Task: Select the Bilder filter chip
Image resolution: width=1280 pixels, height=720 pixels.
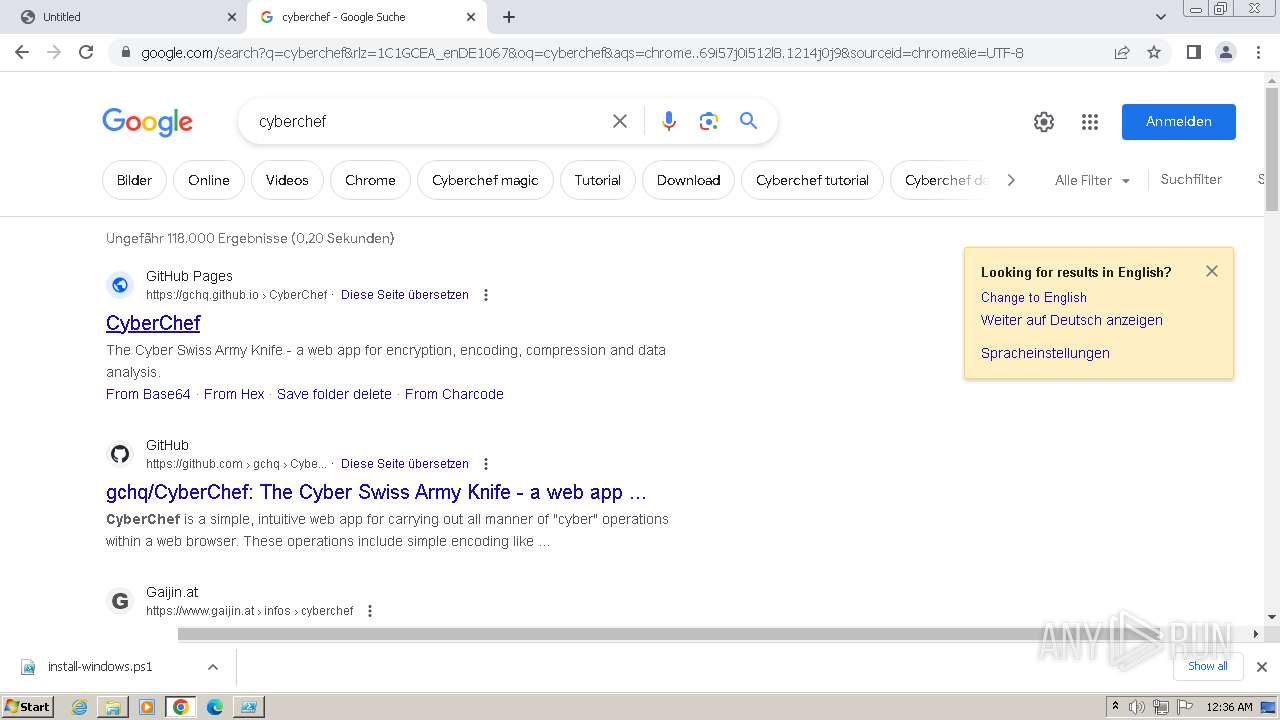Action: point(134,180)
